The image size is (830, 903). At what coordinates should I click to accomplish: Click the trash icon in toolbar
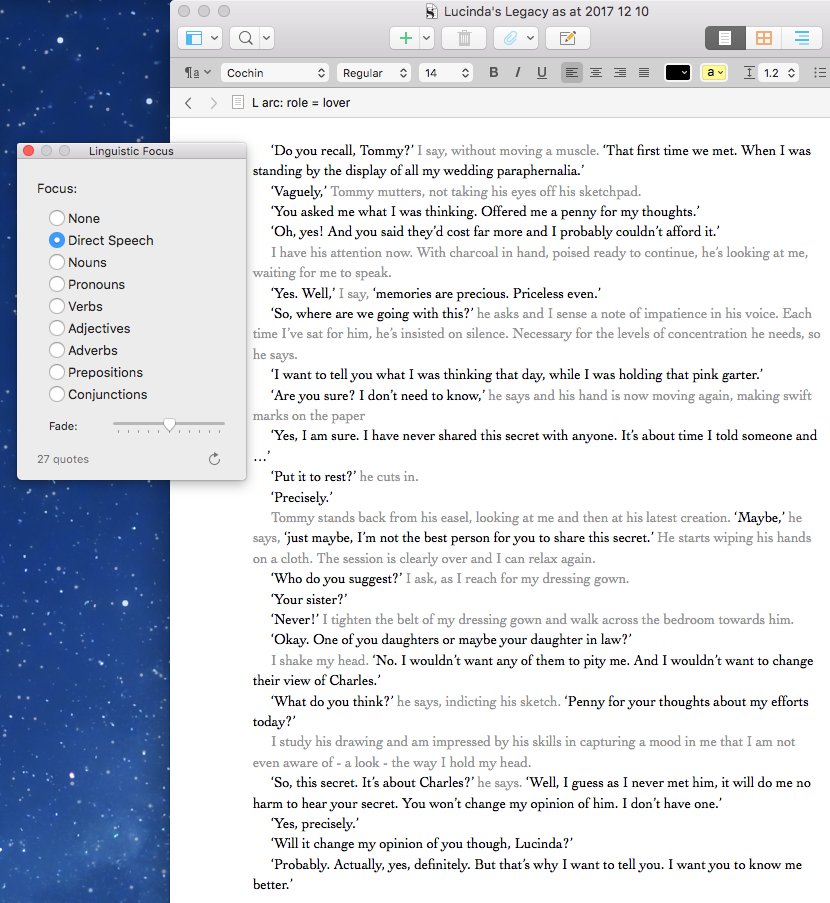pos(464,39)
